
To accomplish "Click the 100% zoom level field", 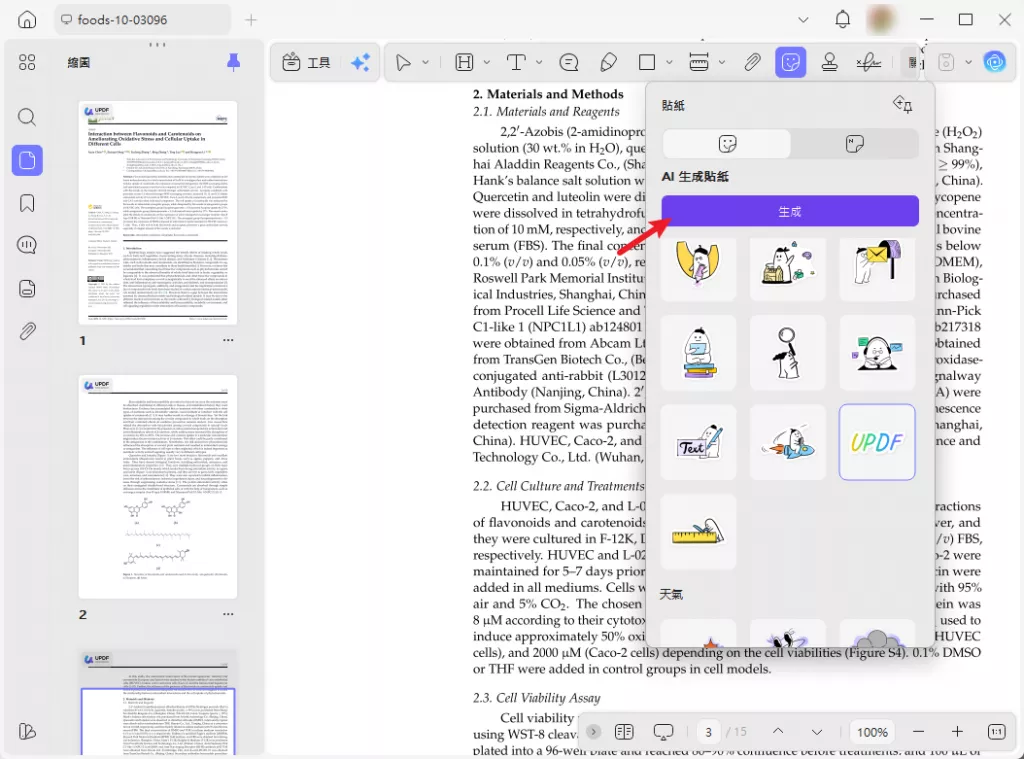I will click(872, 732).
